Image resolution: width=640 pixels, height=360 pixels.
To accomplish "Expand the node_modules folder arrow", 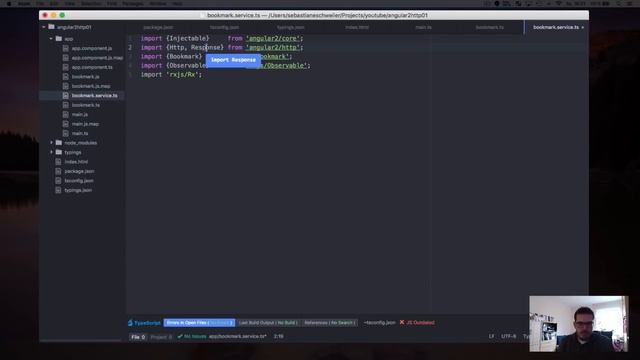I will coord(51,143).
